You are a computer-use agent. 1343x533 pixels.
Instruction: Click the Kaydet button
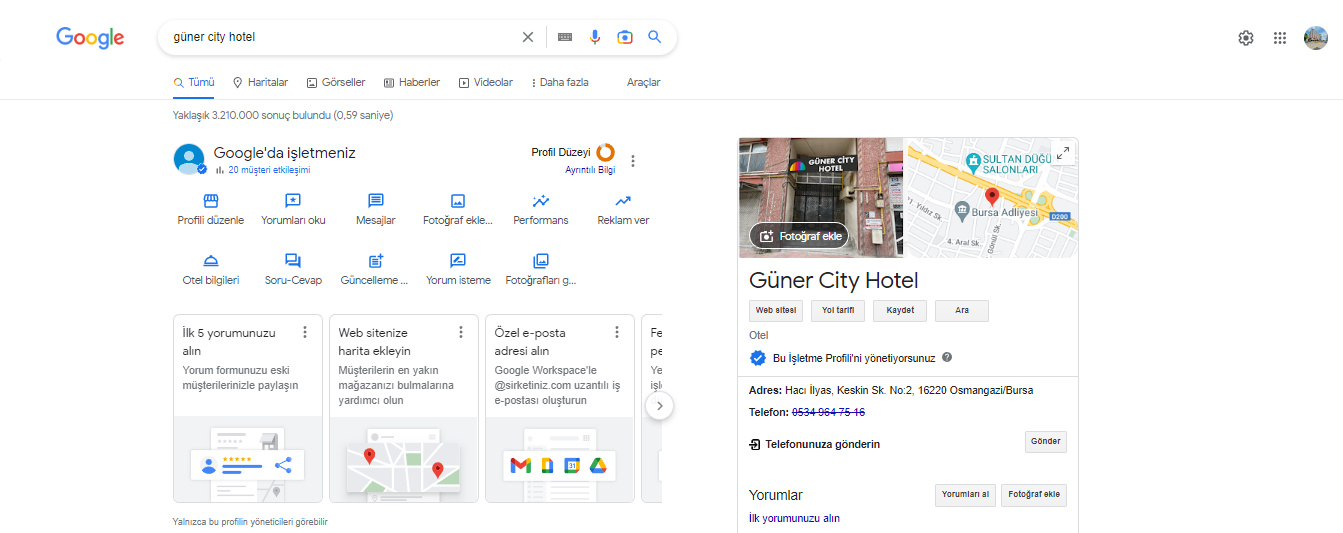900,311
